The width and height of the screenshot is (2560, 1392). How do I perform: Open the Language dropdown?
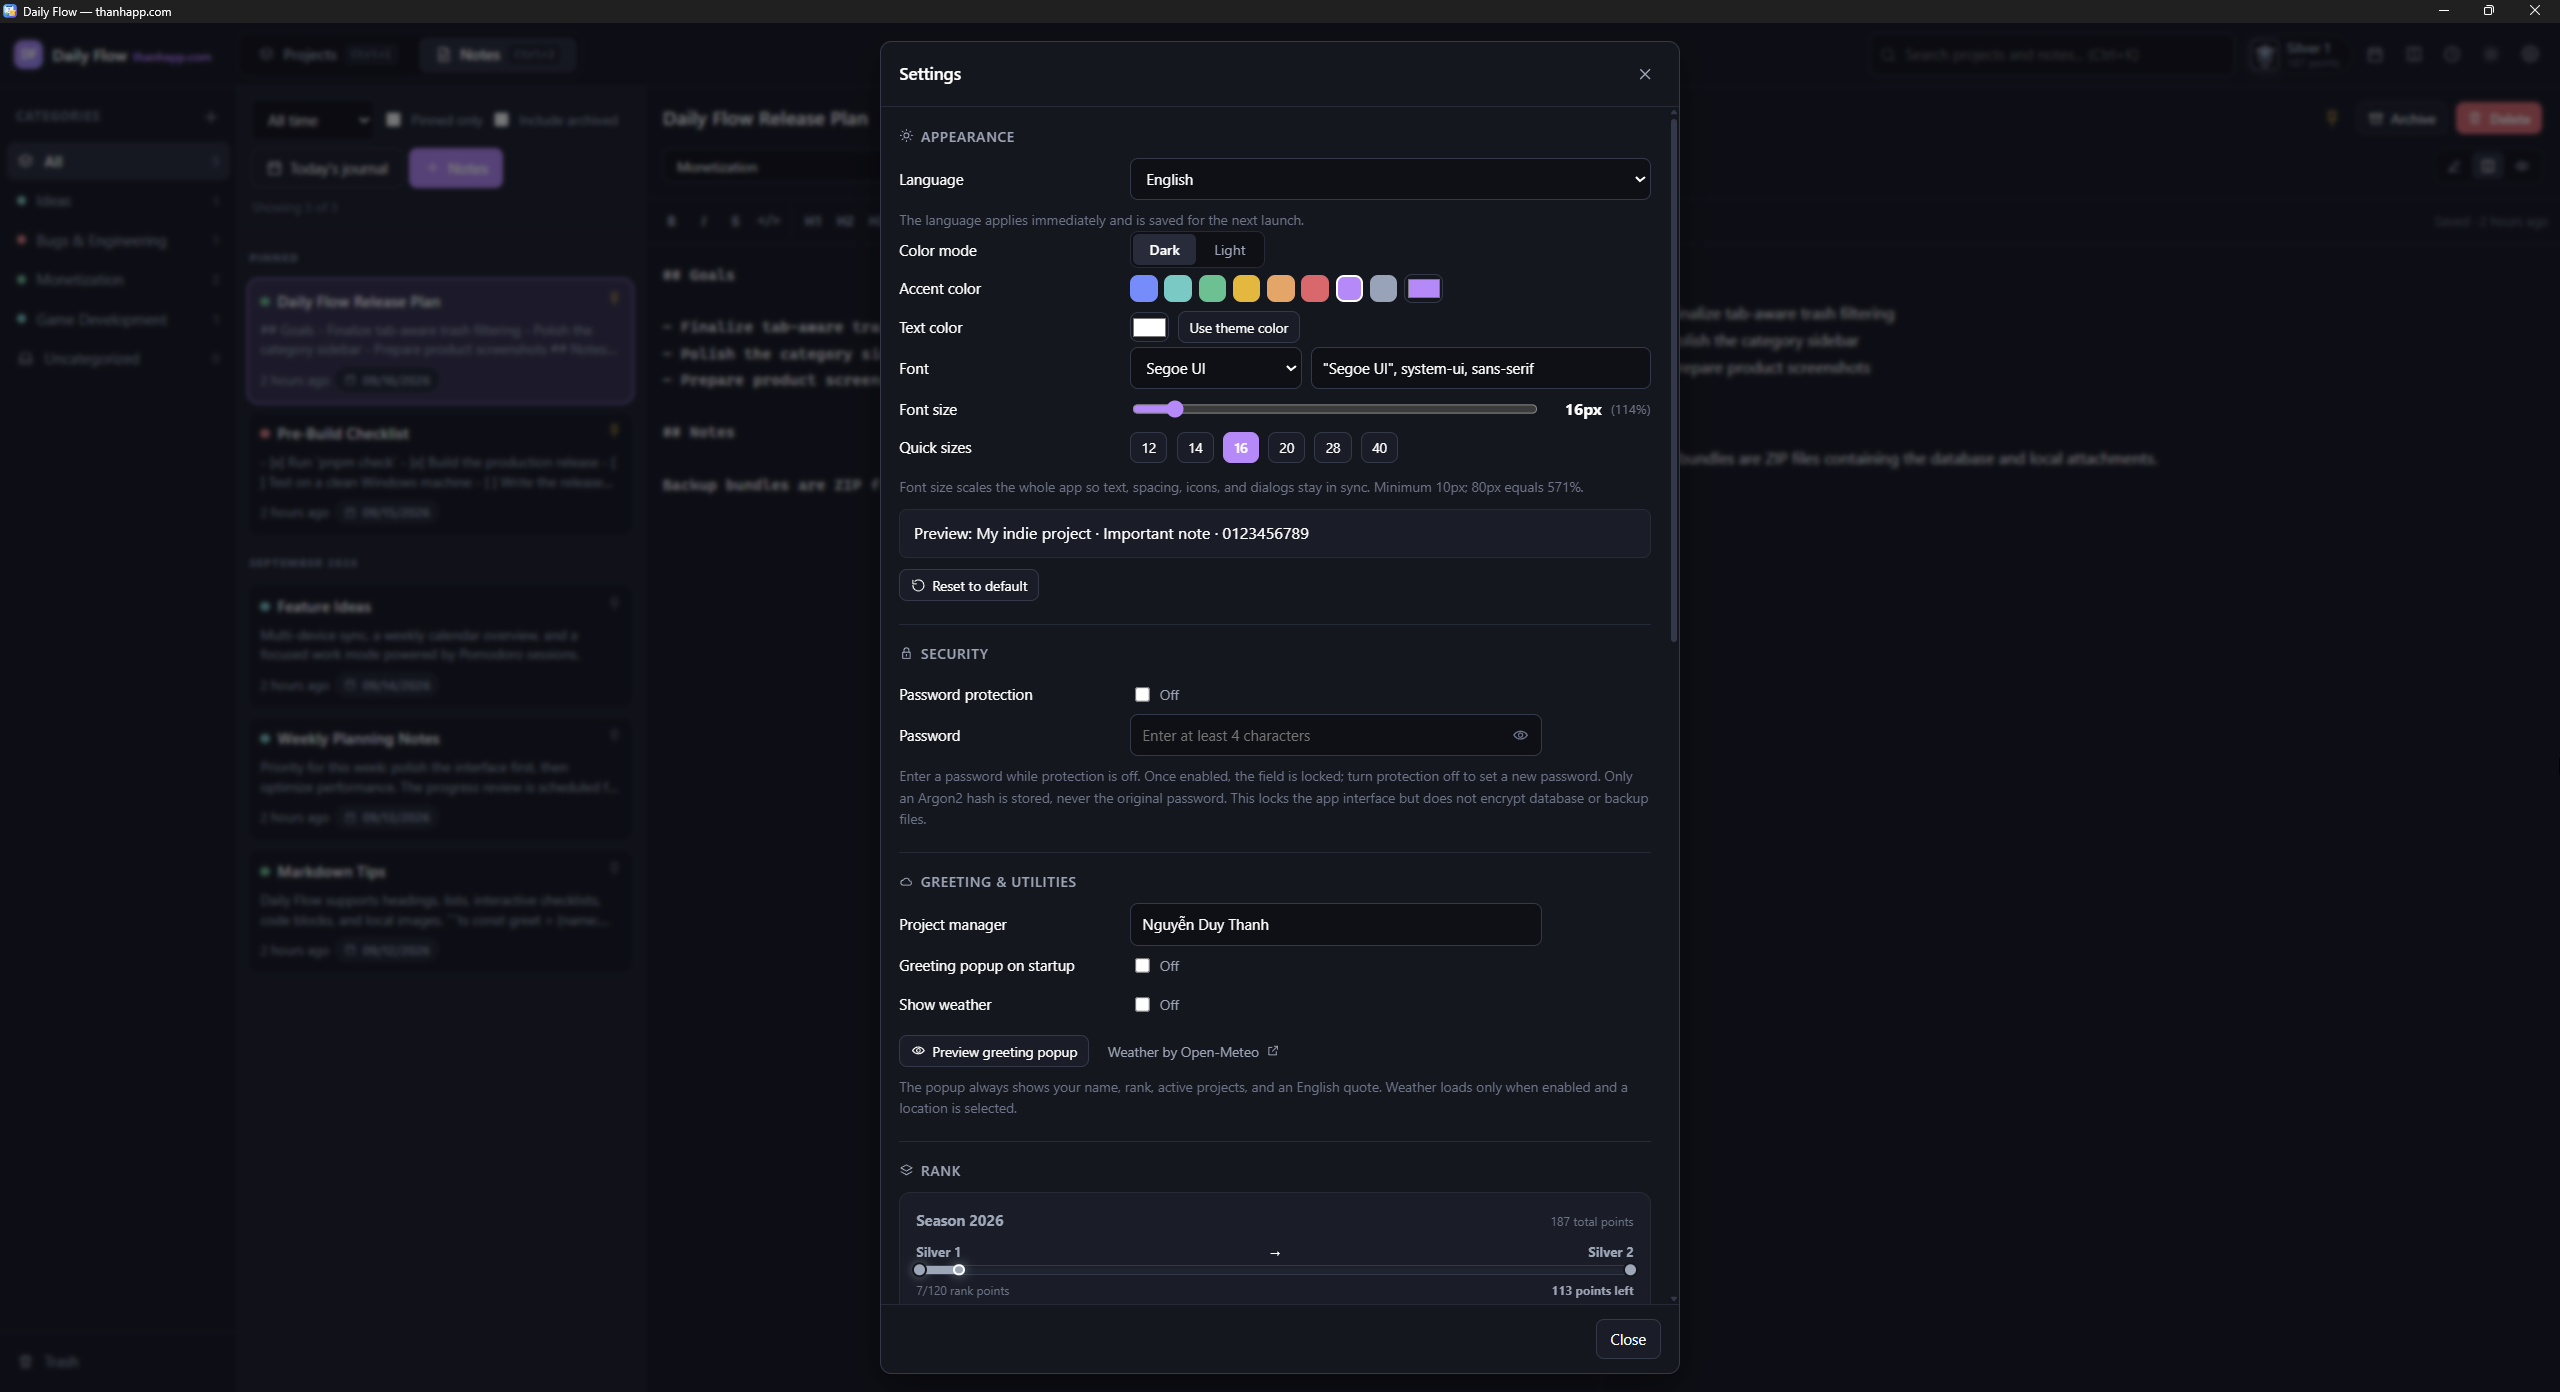tap(1390, 179)
